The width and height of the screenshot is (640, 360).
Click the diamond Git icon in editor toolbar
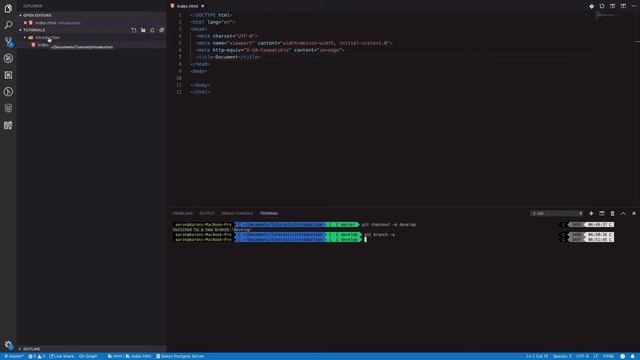pyautogui.click(x=591, y=6)
